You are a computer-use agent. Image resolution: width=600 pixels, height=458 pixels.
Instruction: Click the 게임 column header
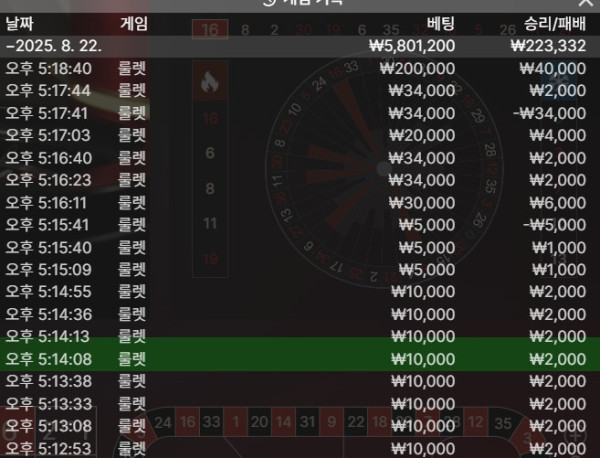pos(134,24)
